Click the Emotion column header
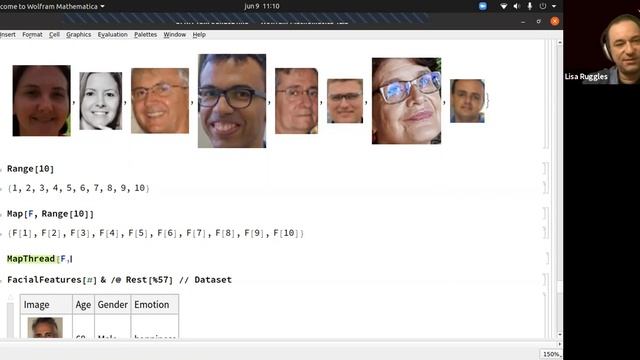The image size is (640, 360). (x=155, y=304)
